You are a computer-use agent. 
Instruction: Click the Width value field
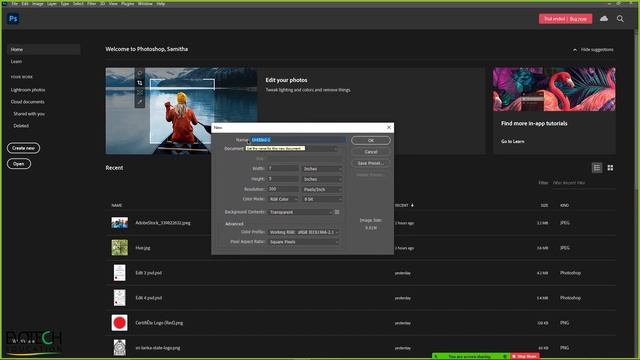point(283,169)
